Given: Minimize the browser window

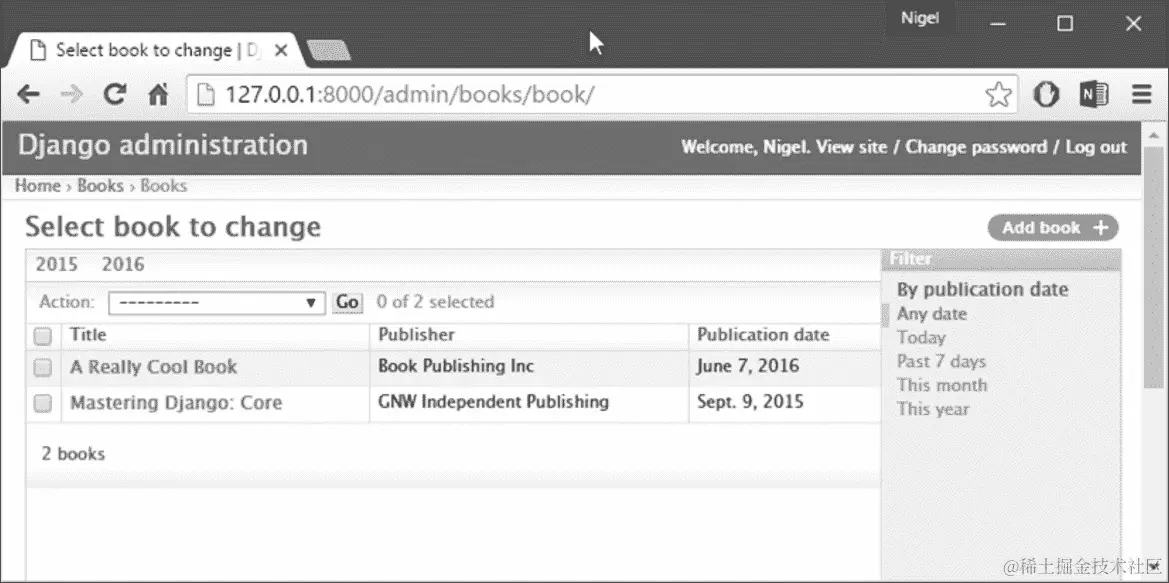Looking at the screenshot, I should click(998, 23).
